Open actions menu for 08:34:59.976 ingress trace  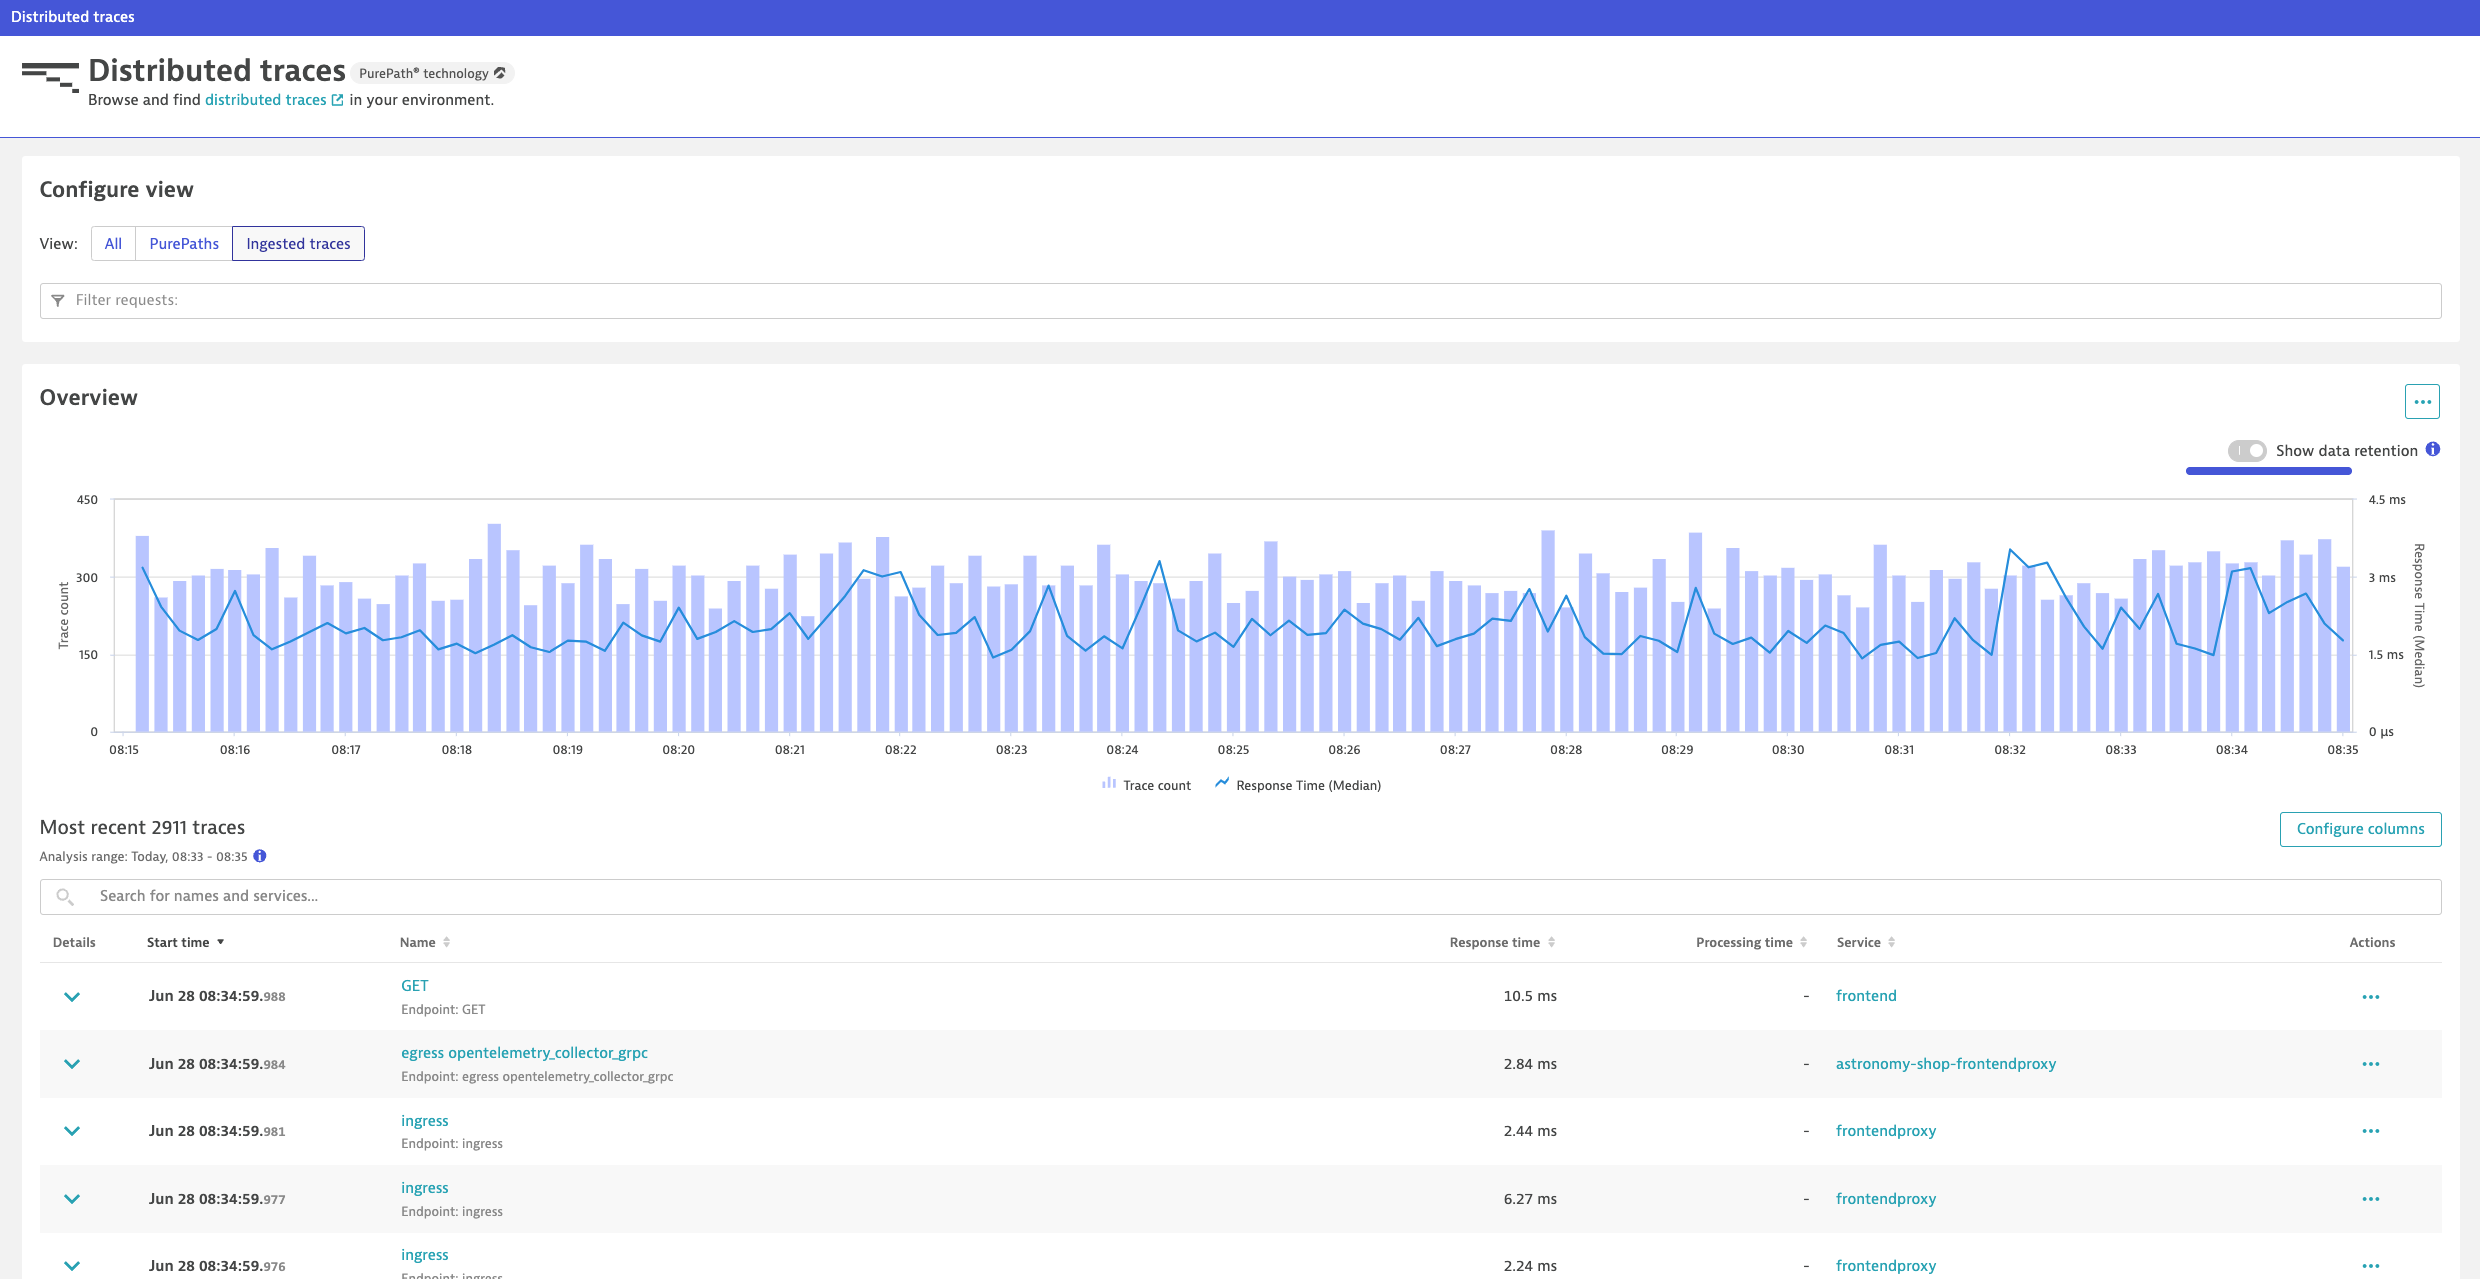(x=2371, y=1266)
